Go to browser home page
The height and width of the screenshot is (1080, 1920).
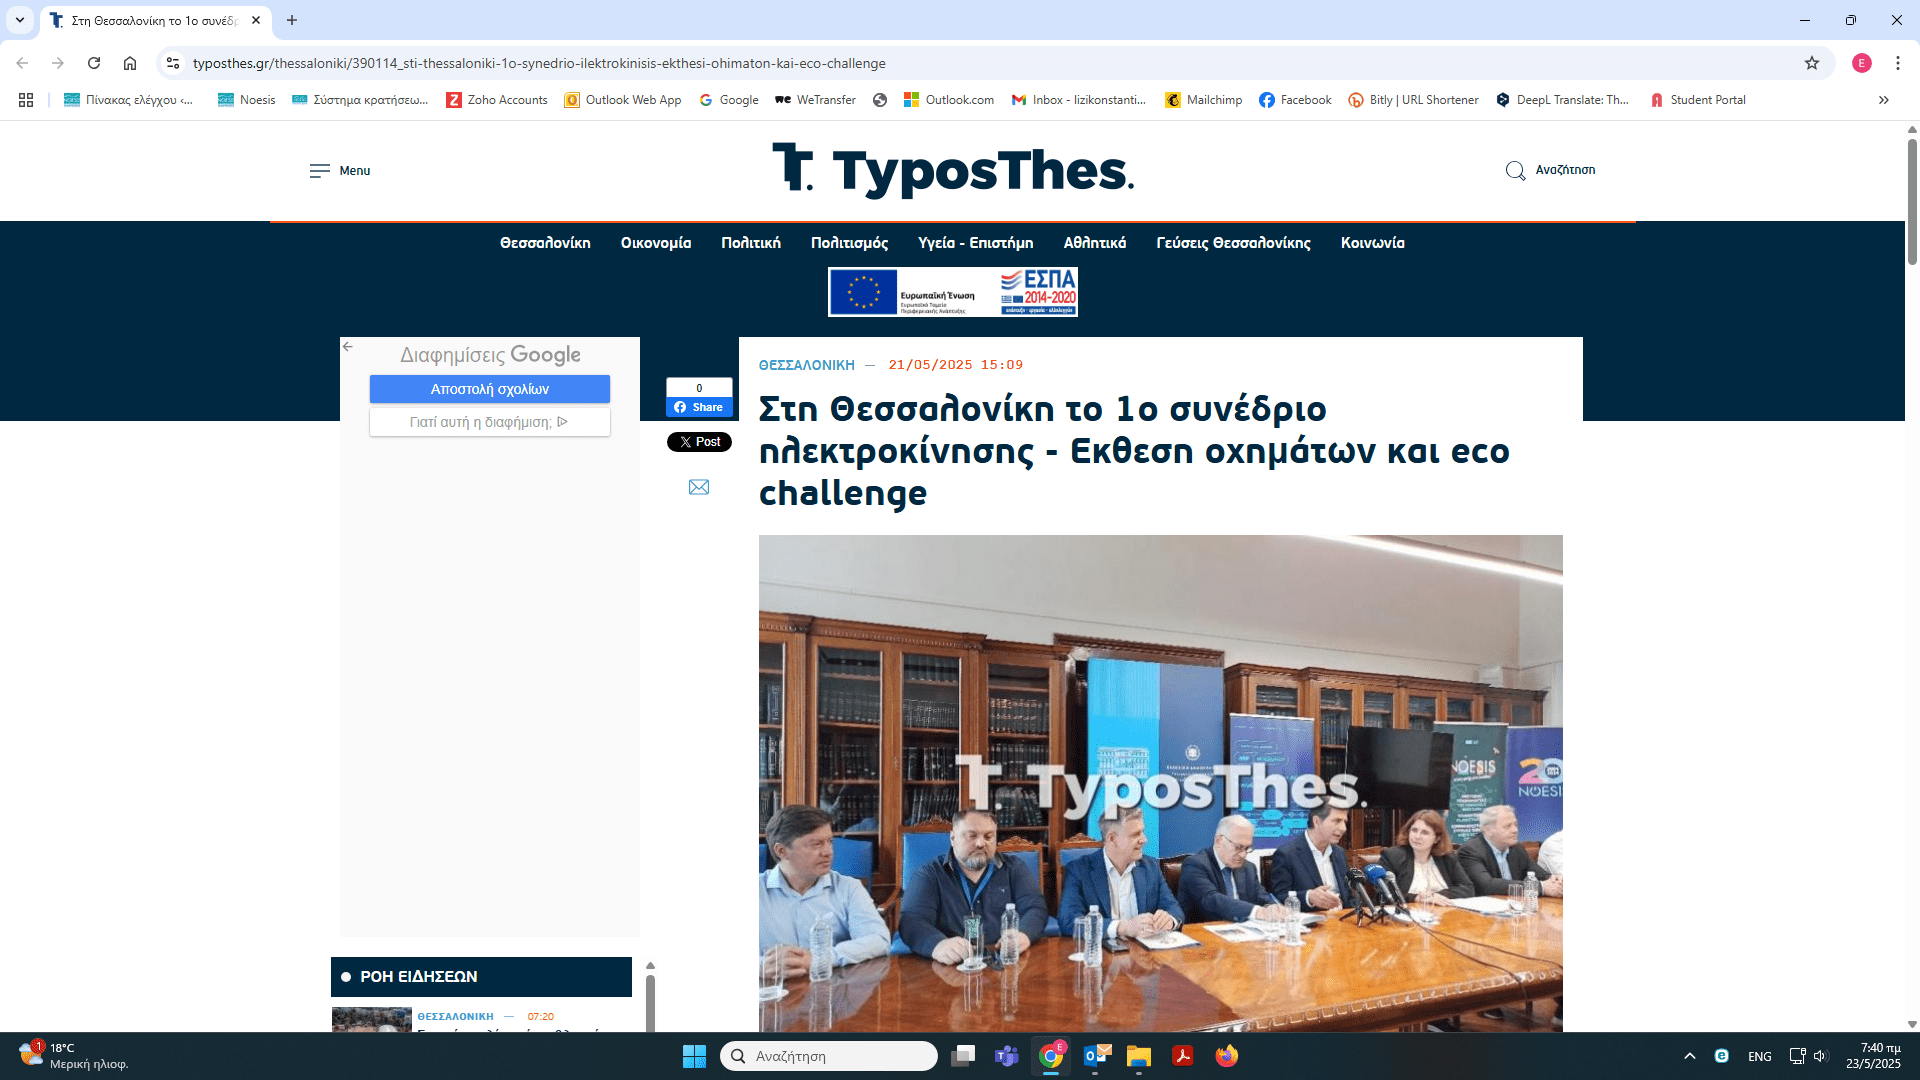pyautogui.click(x=130, y=63)
